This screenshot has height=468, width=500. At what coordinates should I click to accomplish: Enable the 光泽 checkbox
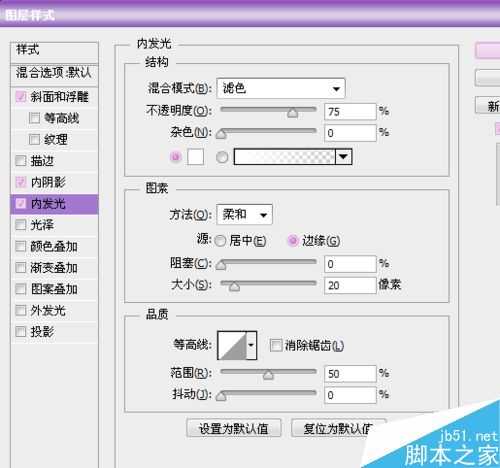pyautogui.click(x=21, y=225)
